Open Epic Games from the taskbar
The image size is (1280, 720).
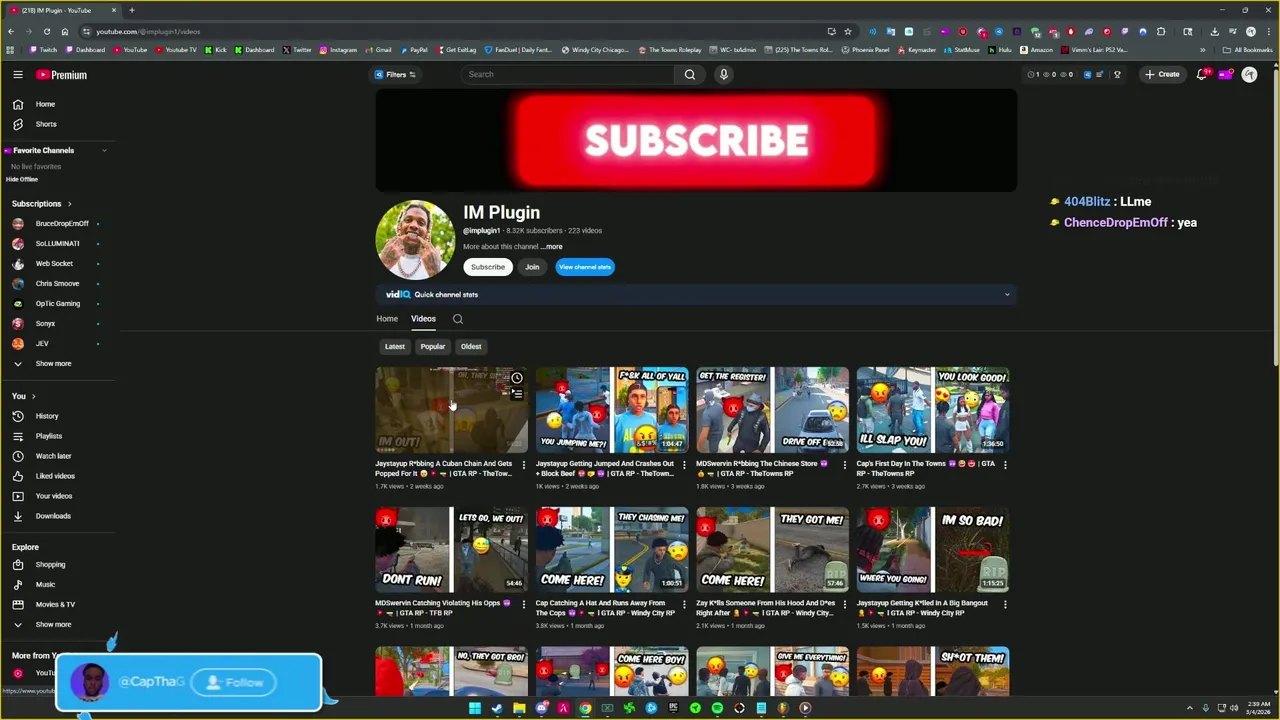coord(673,708)
